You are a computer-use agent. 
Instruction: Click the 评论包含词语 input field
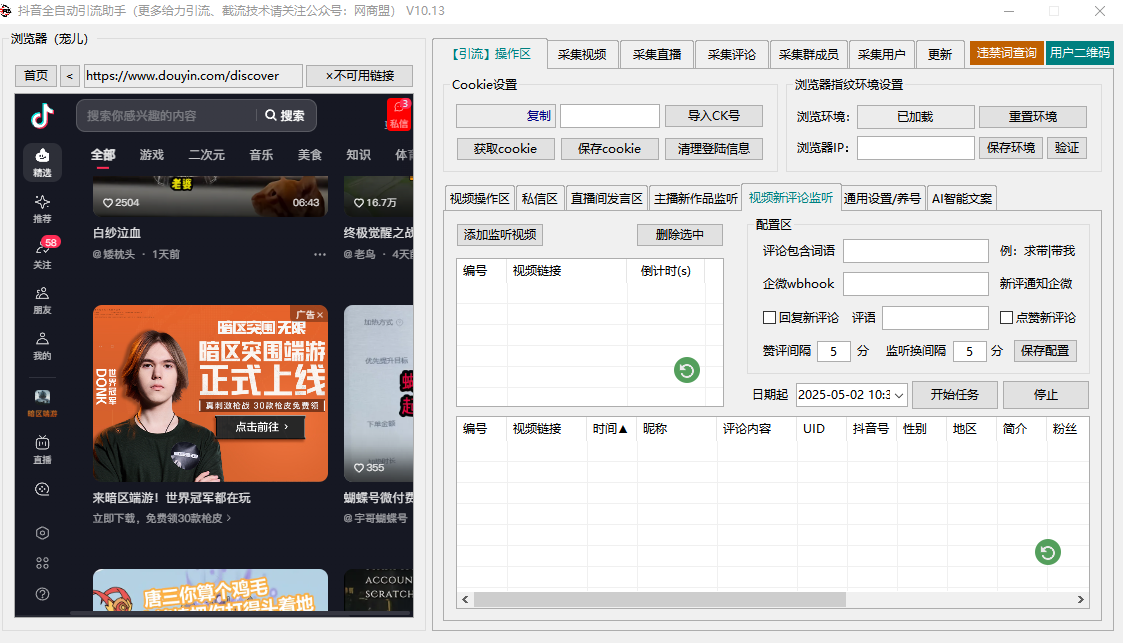tap(915, 251)
